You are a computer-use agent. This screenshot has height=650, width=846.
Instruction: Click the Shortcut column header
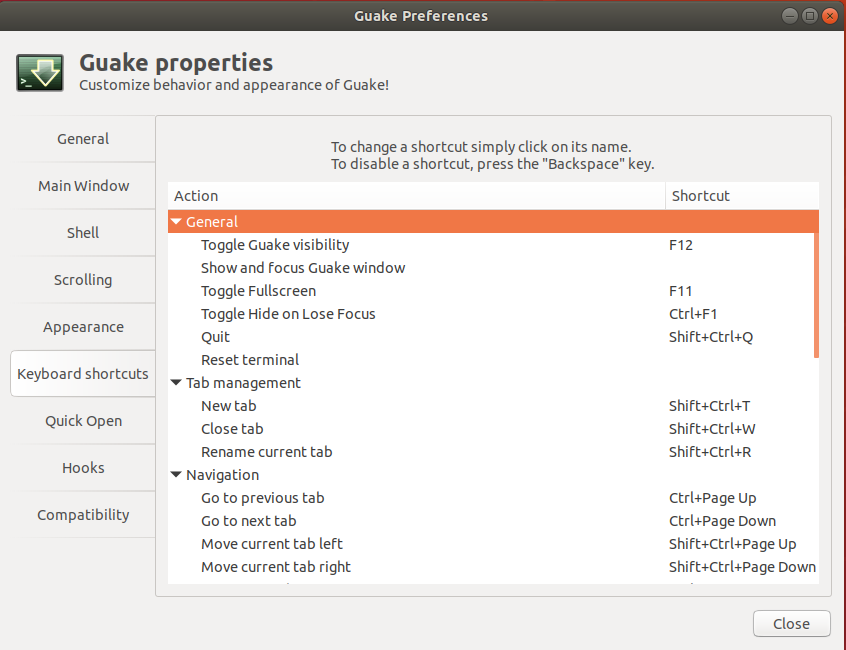(742, 196)
